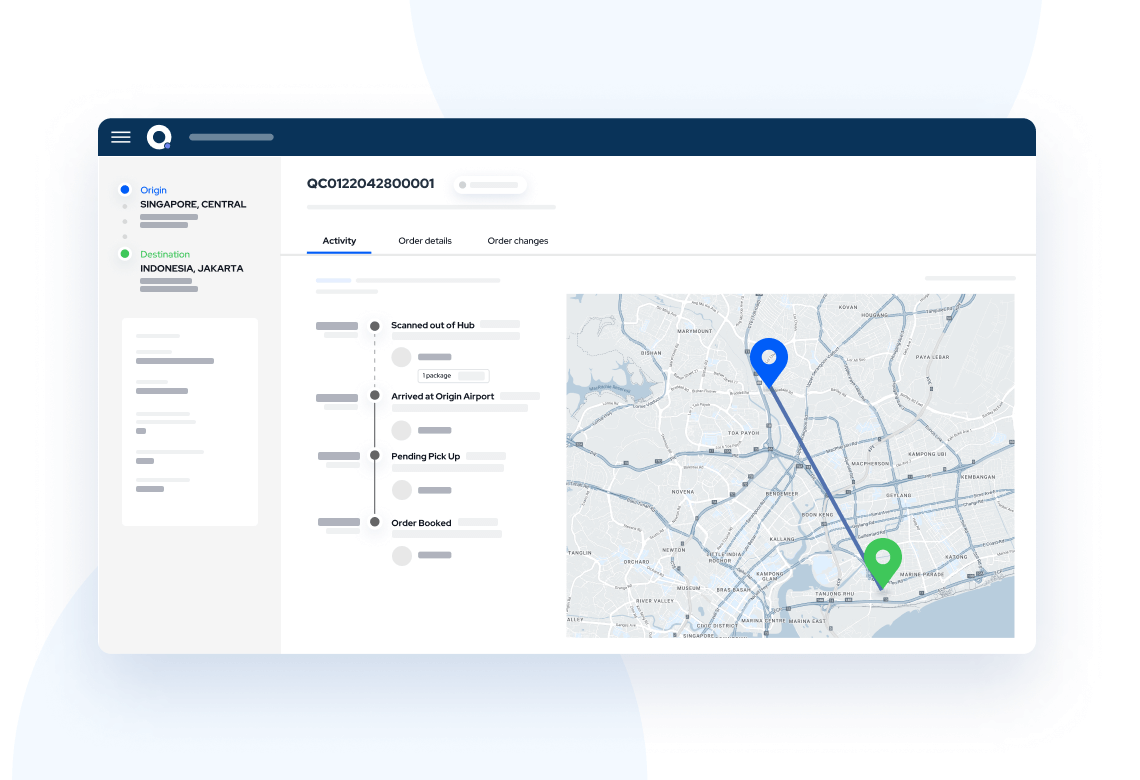Open the hamburger menu icon
Viewport: 1140px width, 780px height.
pos(121,137)
